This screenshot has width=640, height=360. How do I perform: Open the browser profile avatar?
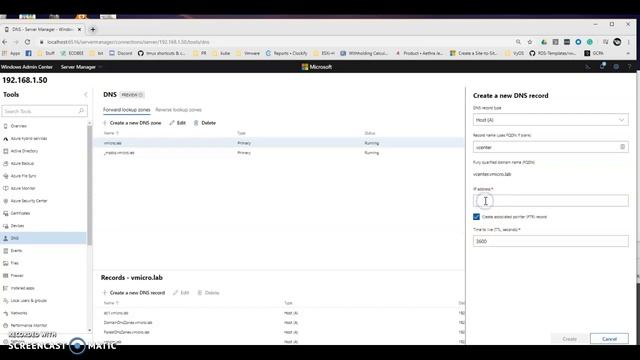tap(617, 42)
